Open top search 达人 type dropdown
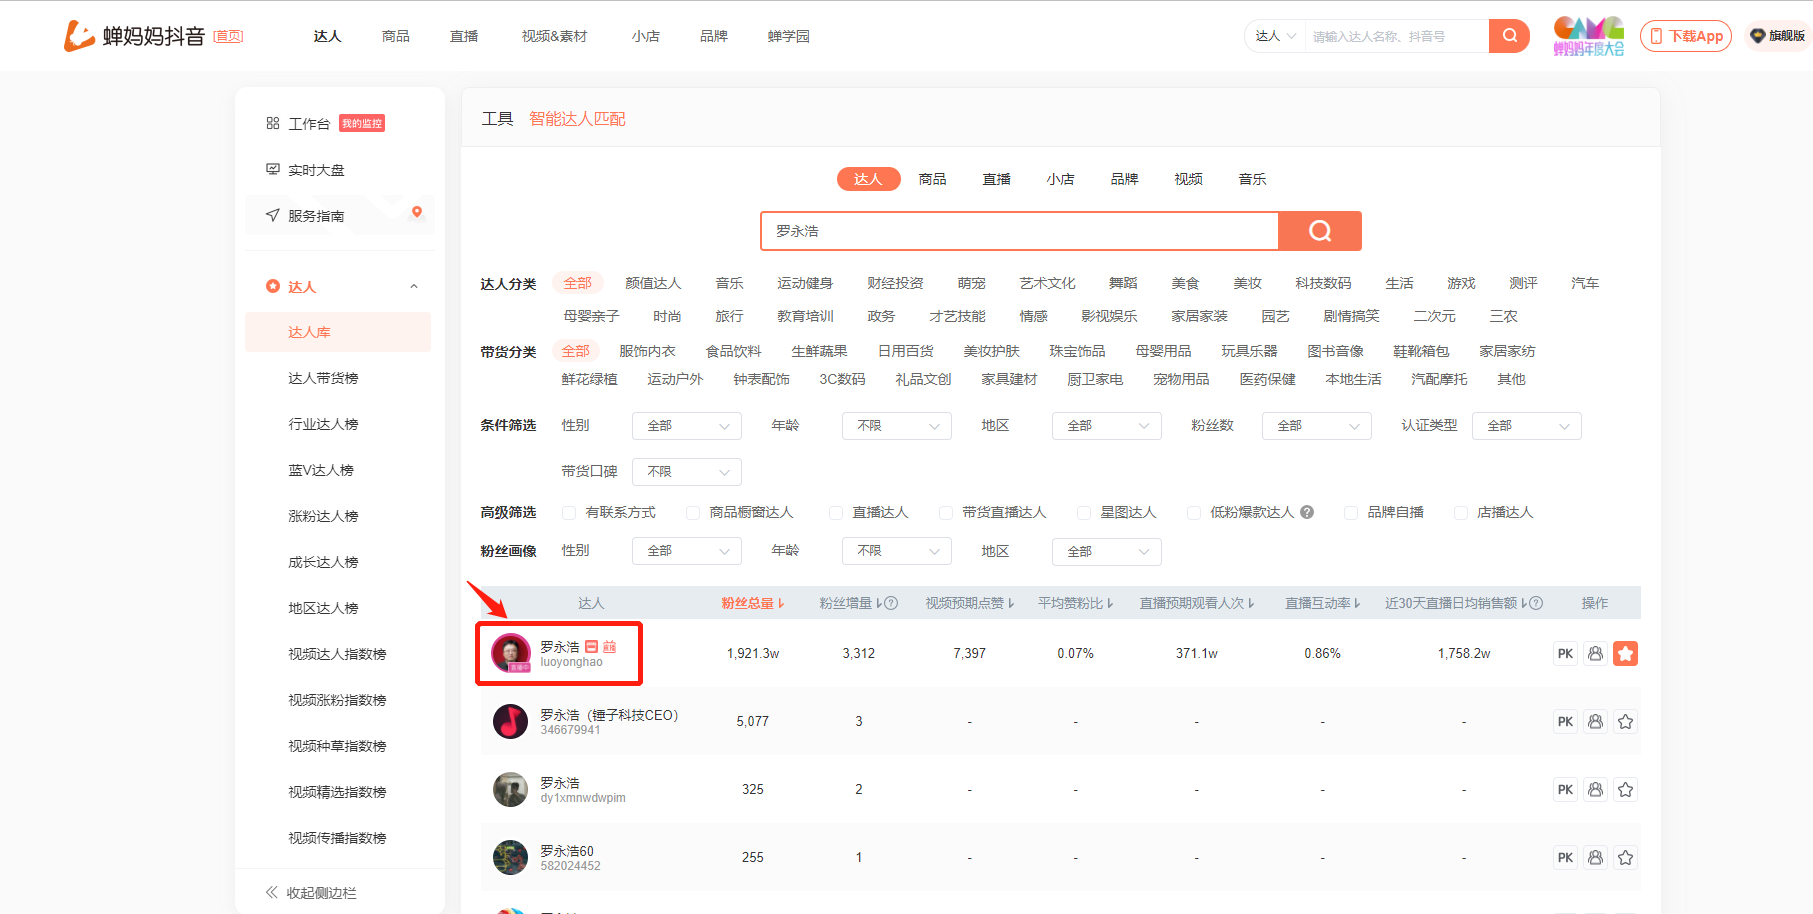This screenshot has width=1813, height=914. tap(1275, 36)
